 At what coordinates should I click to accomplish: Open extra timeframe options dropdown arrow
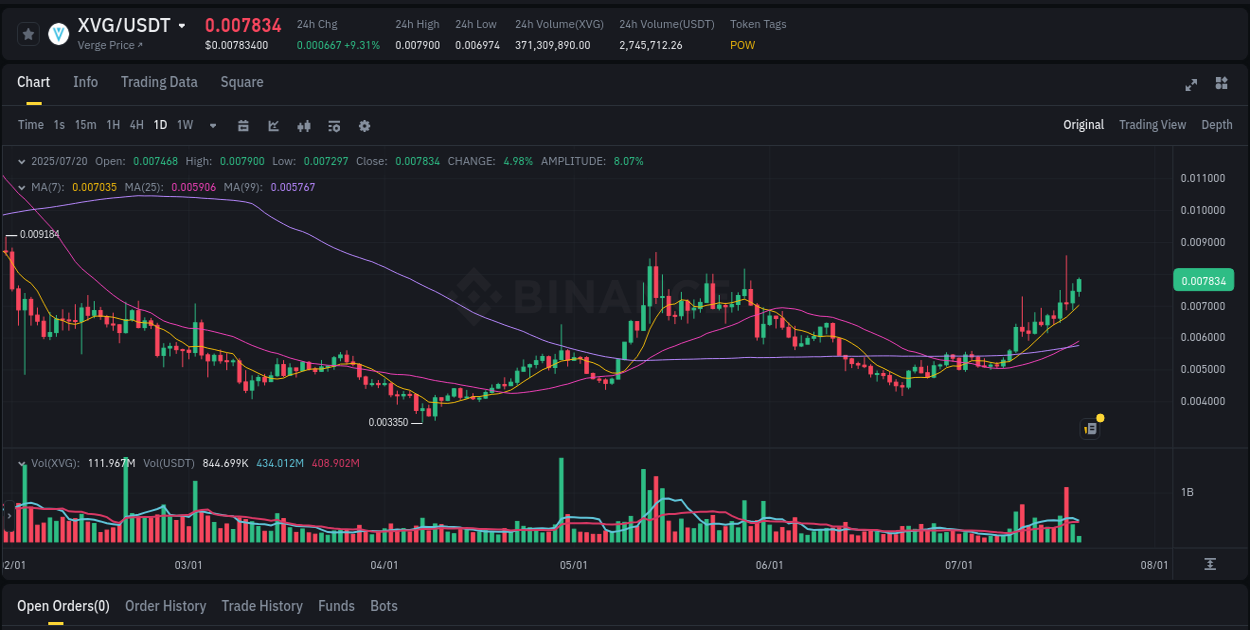point(211,125)
